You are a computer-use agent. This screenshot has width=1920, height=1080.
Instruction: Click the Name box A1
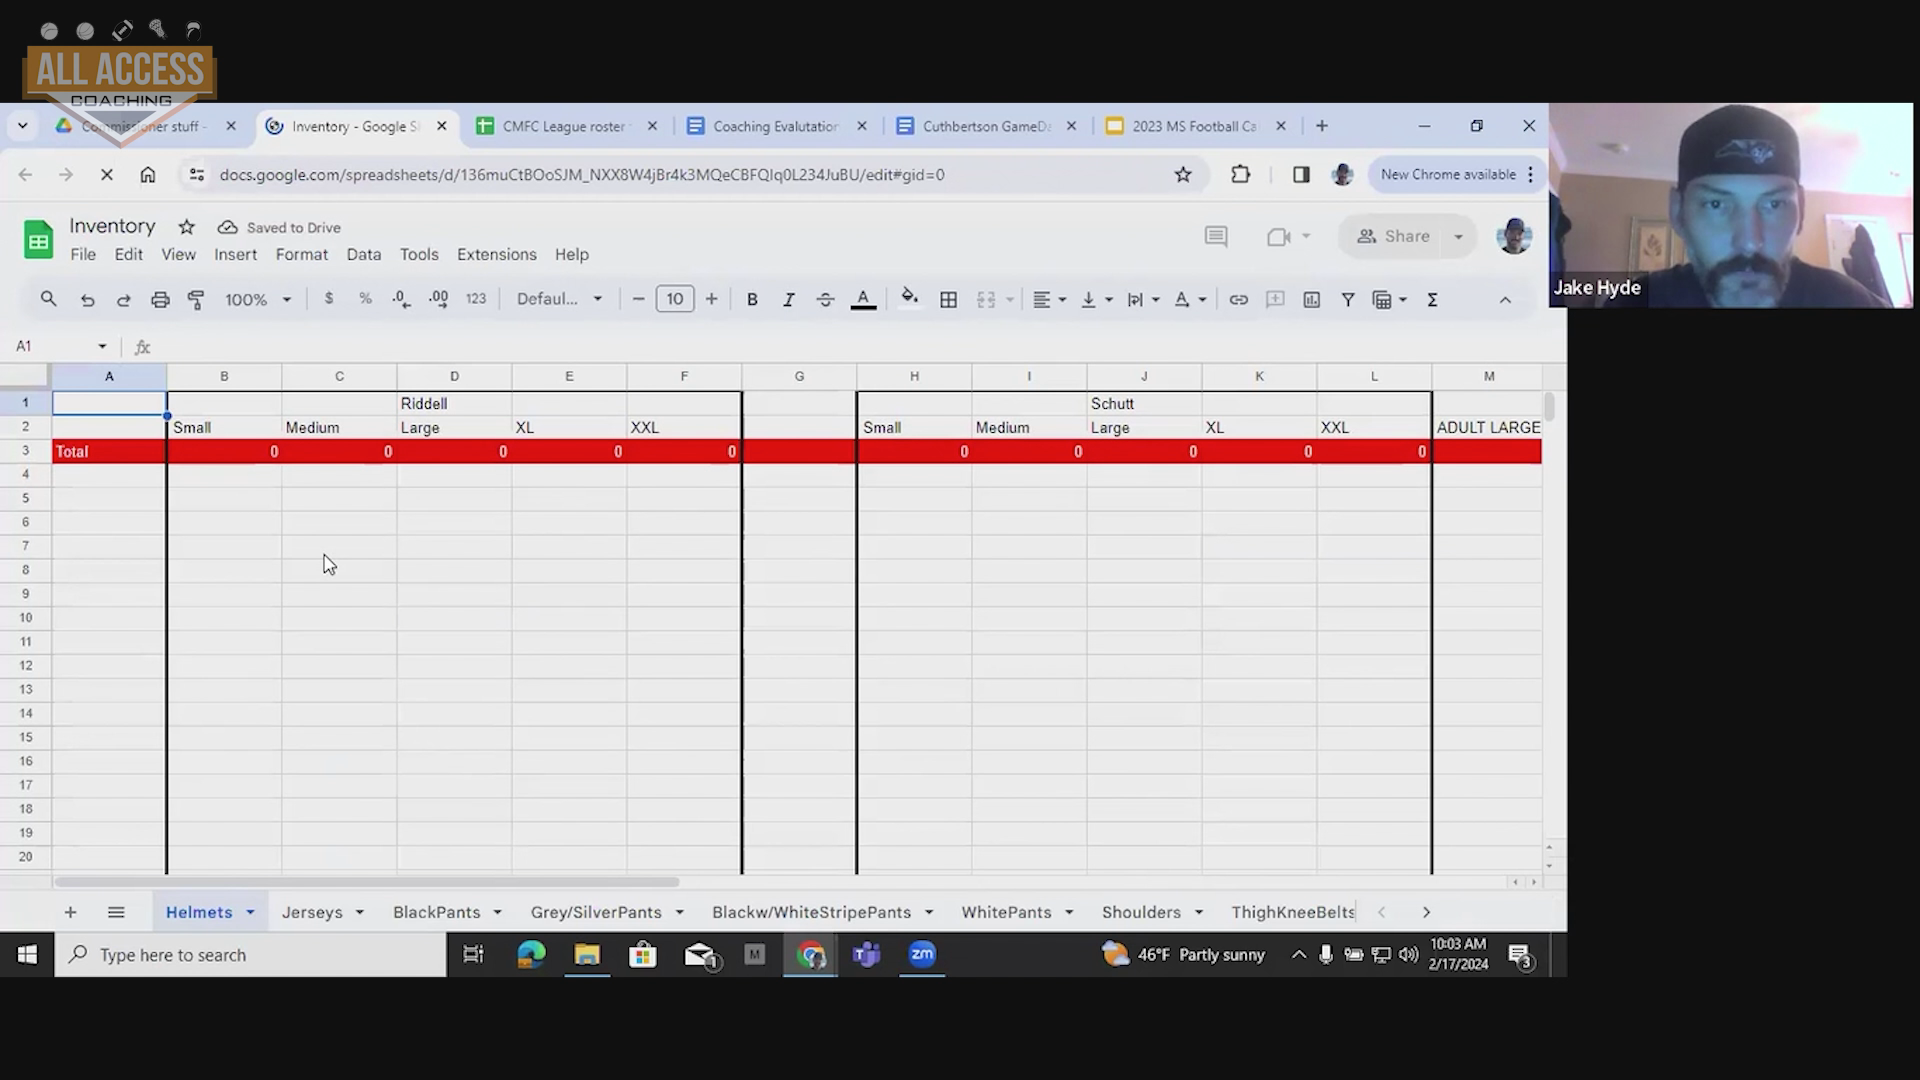tap(60, 346)
